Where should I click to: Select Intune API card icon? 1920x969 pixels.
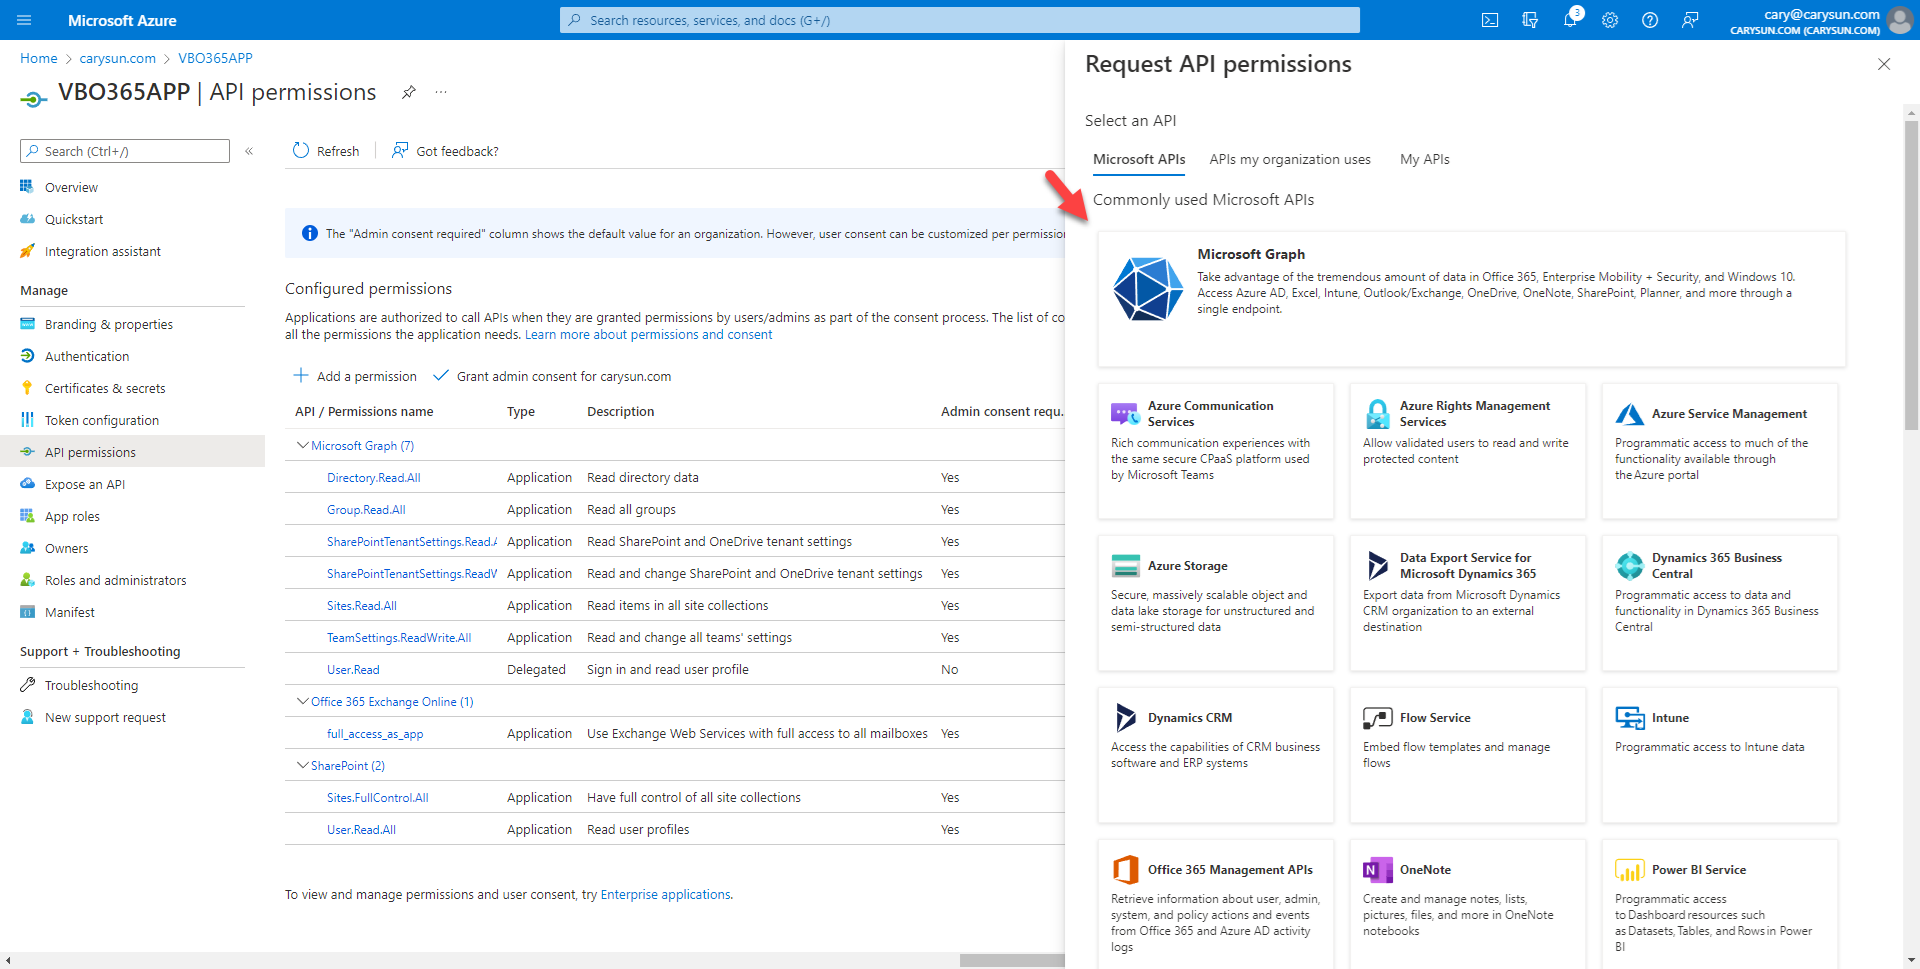point(1630,718)
